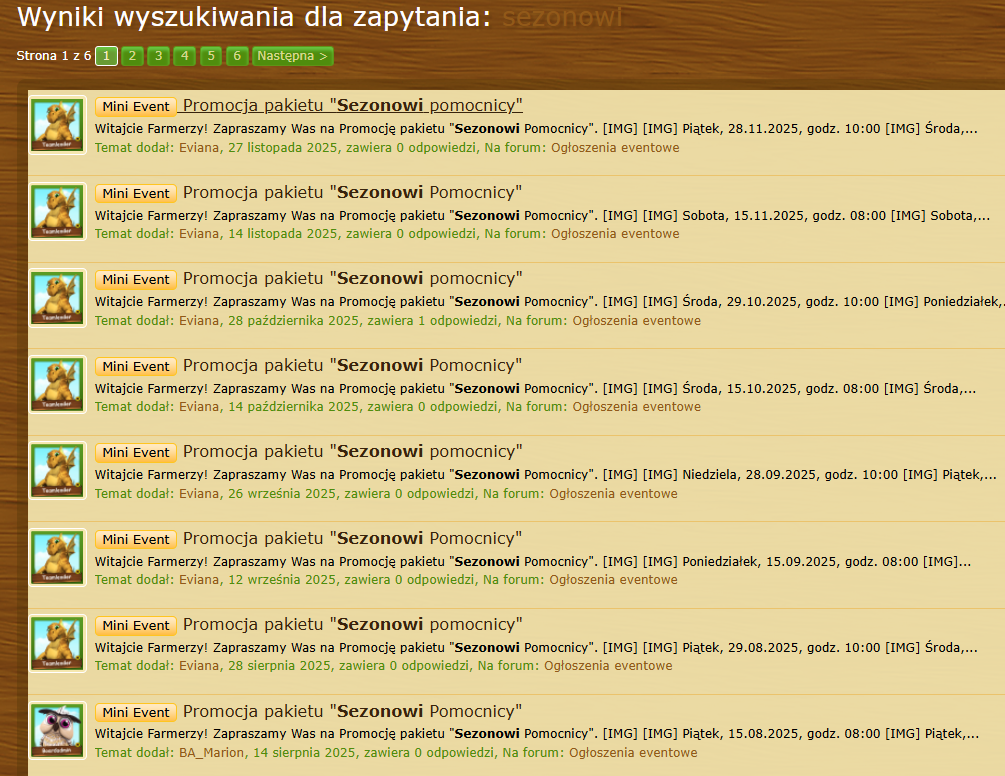Click the Mini Event badge on the 15.11.2025 topic
Image resolution: width=1005 pixels, height=776 pixels.
click(136, 193)
